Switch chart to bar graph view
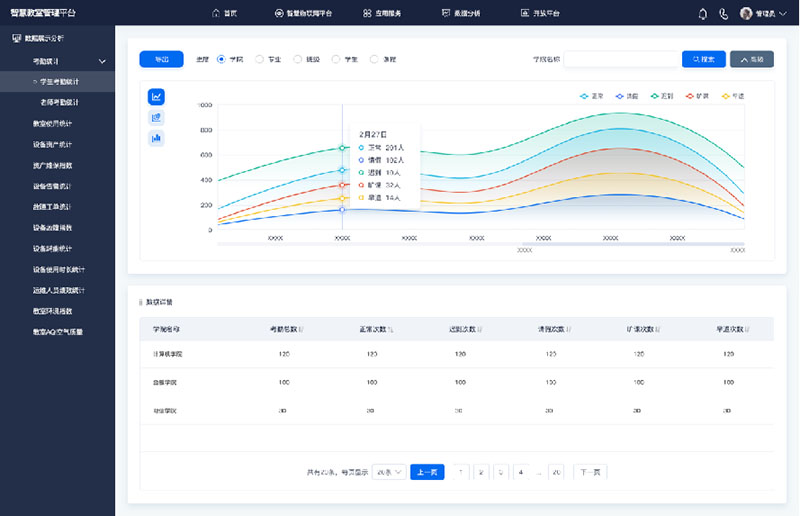800x516 pixels. pyautogui.click(x=157, y=138)
